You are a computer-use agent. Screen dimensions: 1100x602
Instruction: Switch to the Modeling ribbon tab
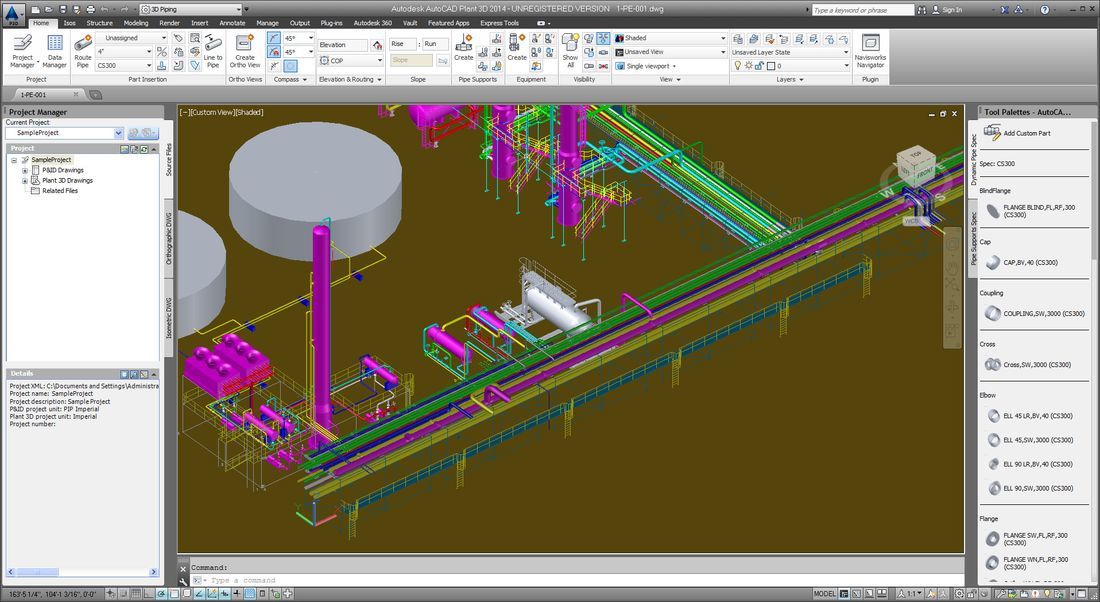(136, 23)
